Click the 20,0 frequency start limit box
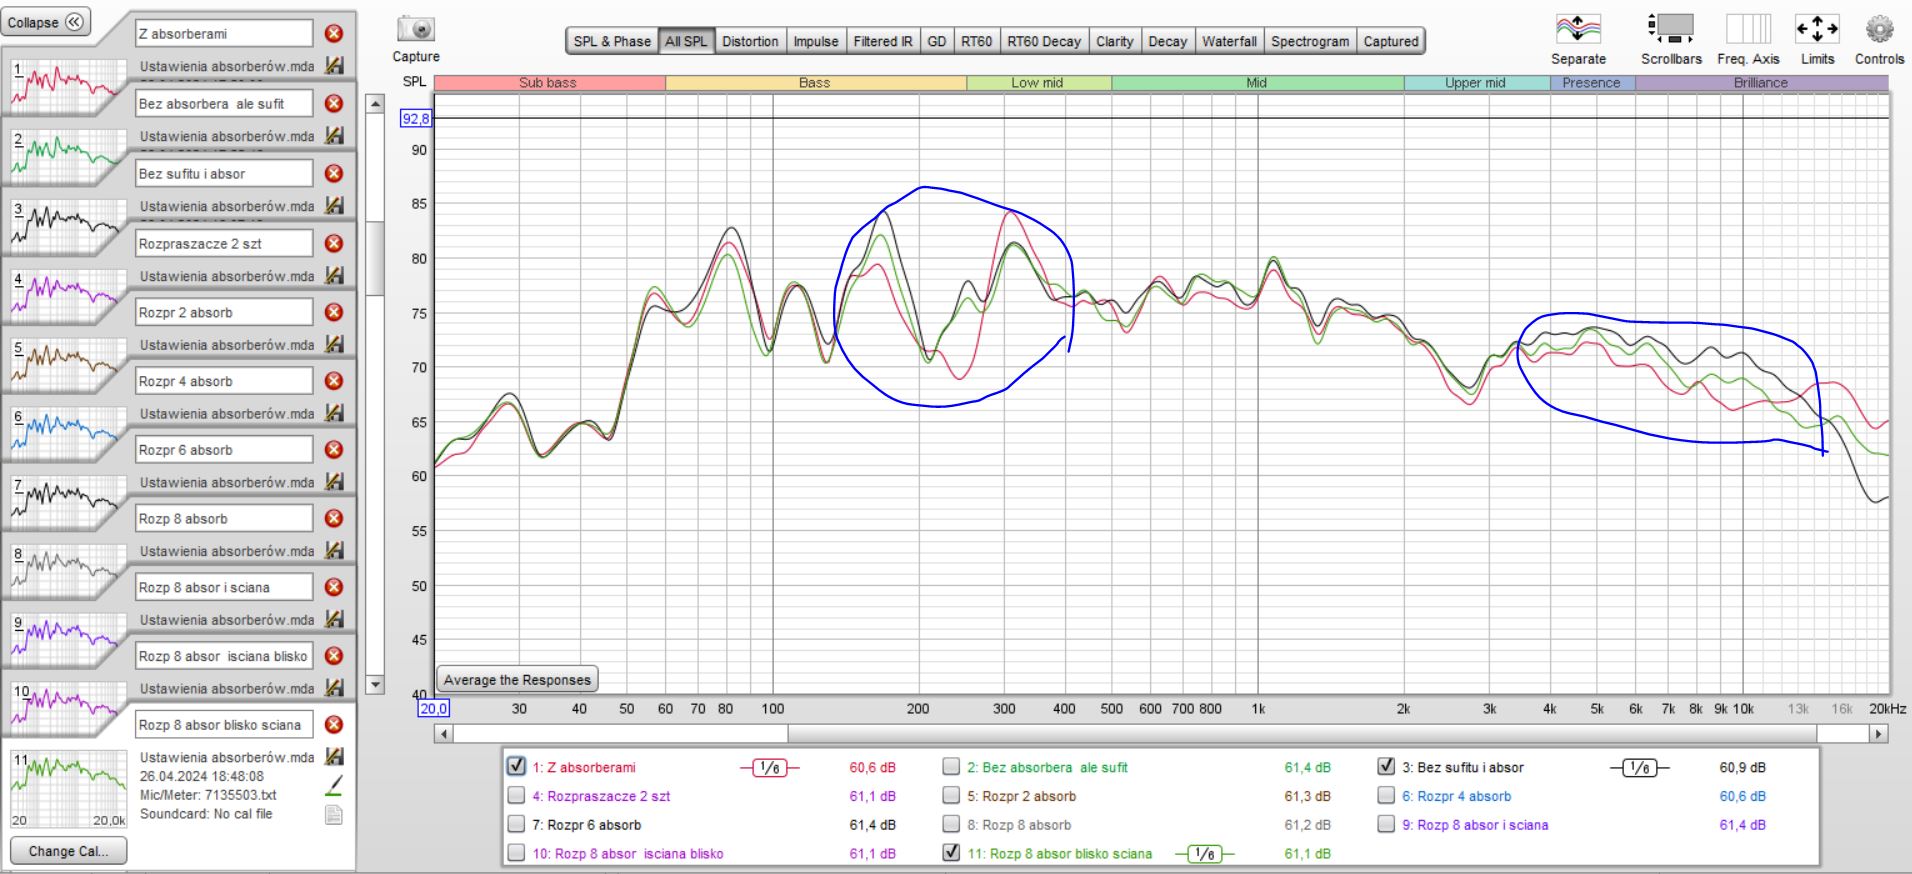The width and height of the screenshot is (1912, 874). pyautogui.click(x=433, y=708)
